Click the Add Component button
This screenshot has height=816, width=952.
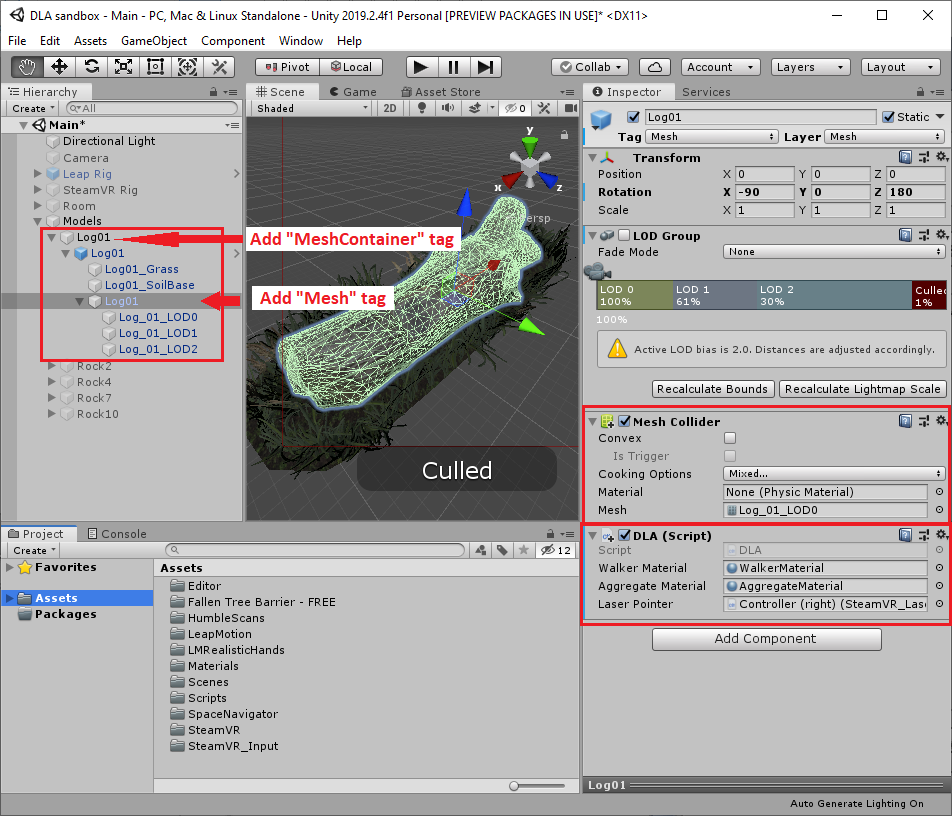(766, 639)
